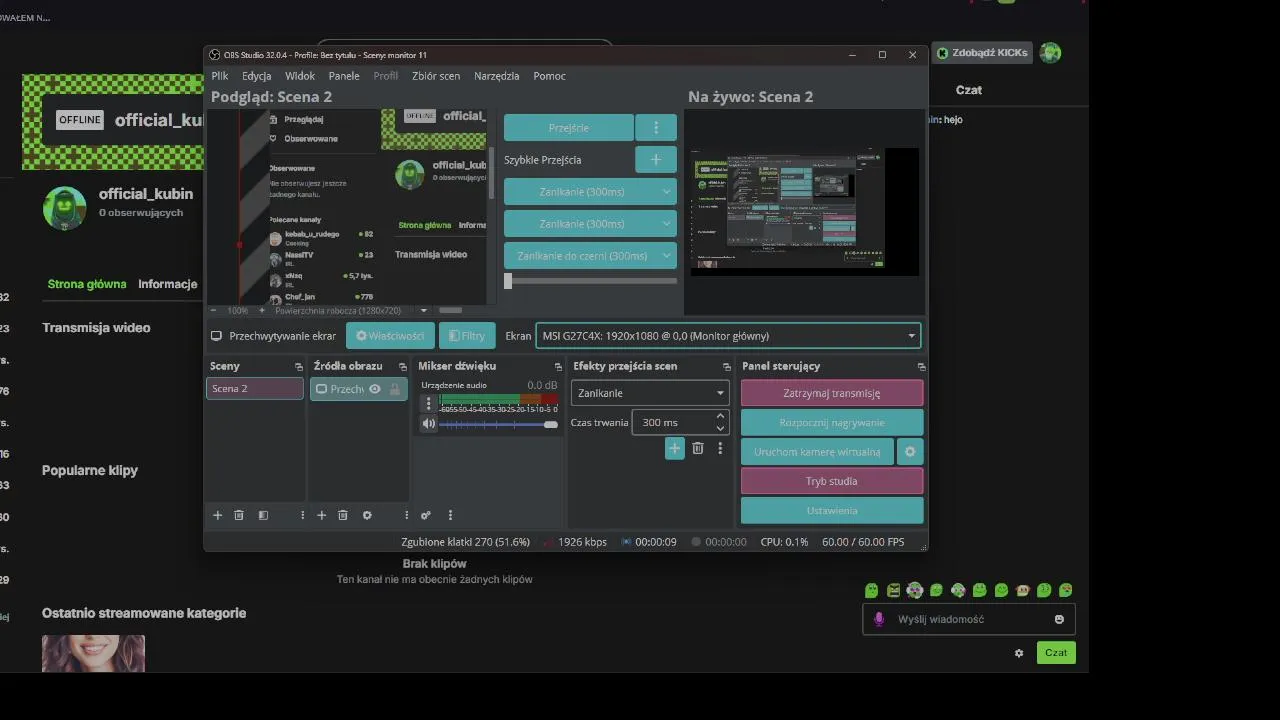Increase Czas trwania with up arrow
Image resolution: width=1280 pixels, height=720 pixels.
720,417
